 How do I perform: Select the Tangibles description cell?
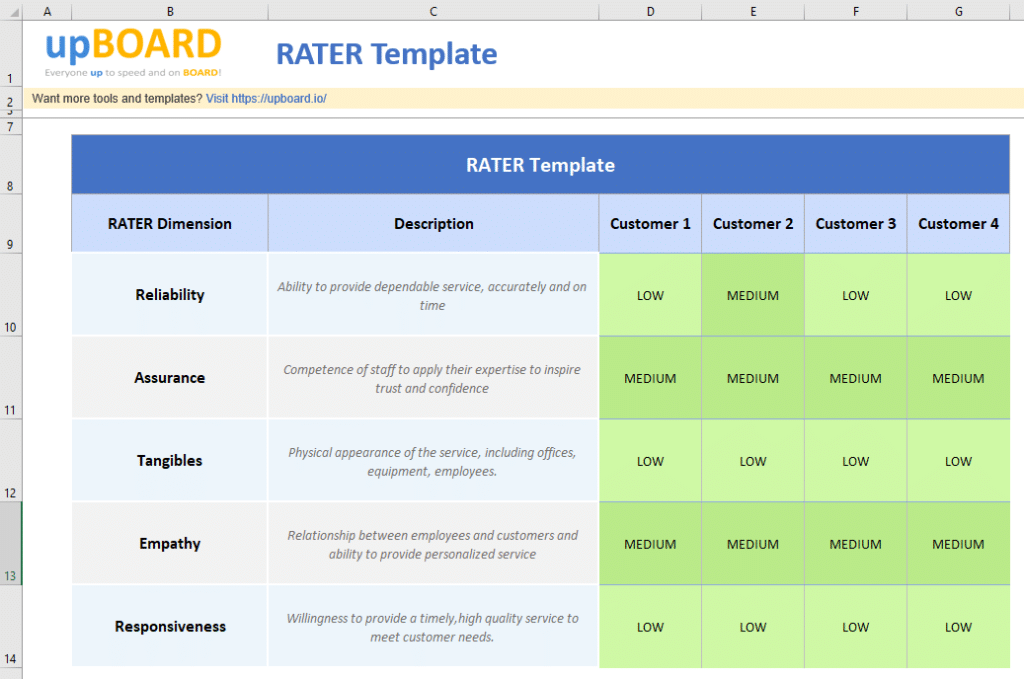point(433,460)
